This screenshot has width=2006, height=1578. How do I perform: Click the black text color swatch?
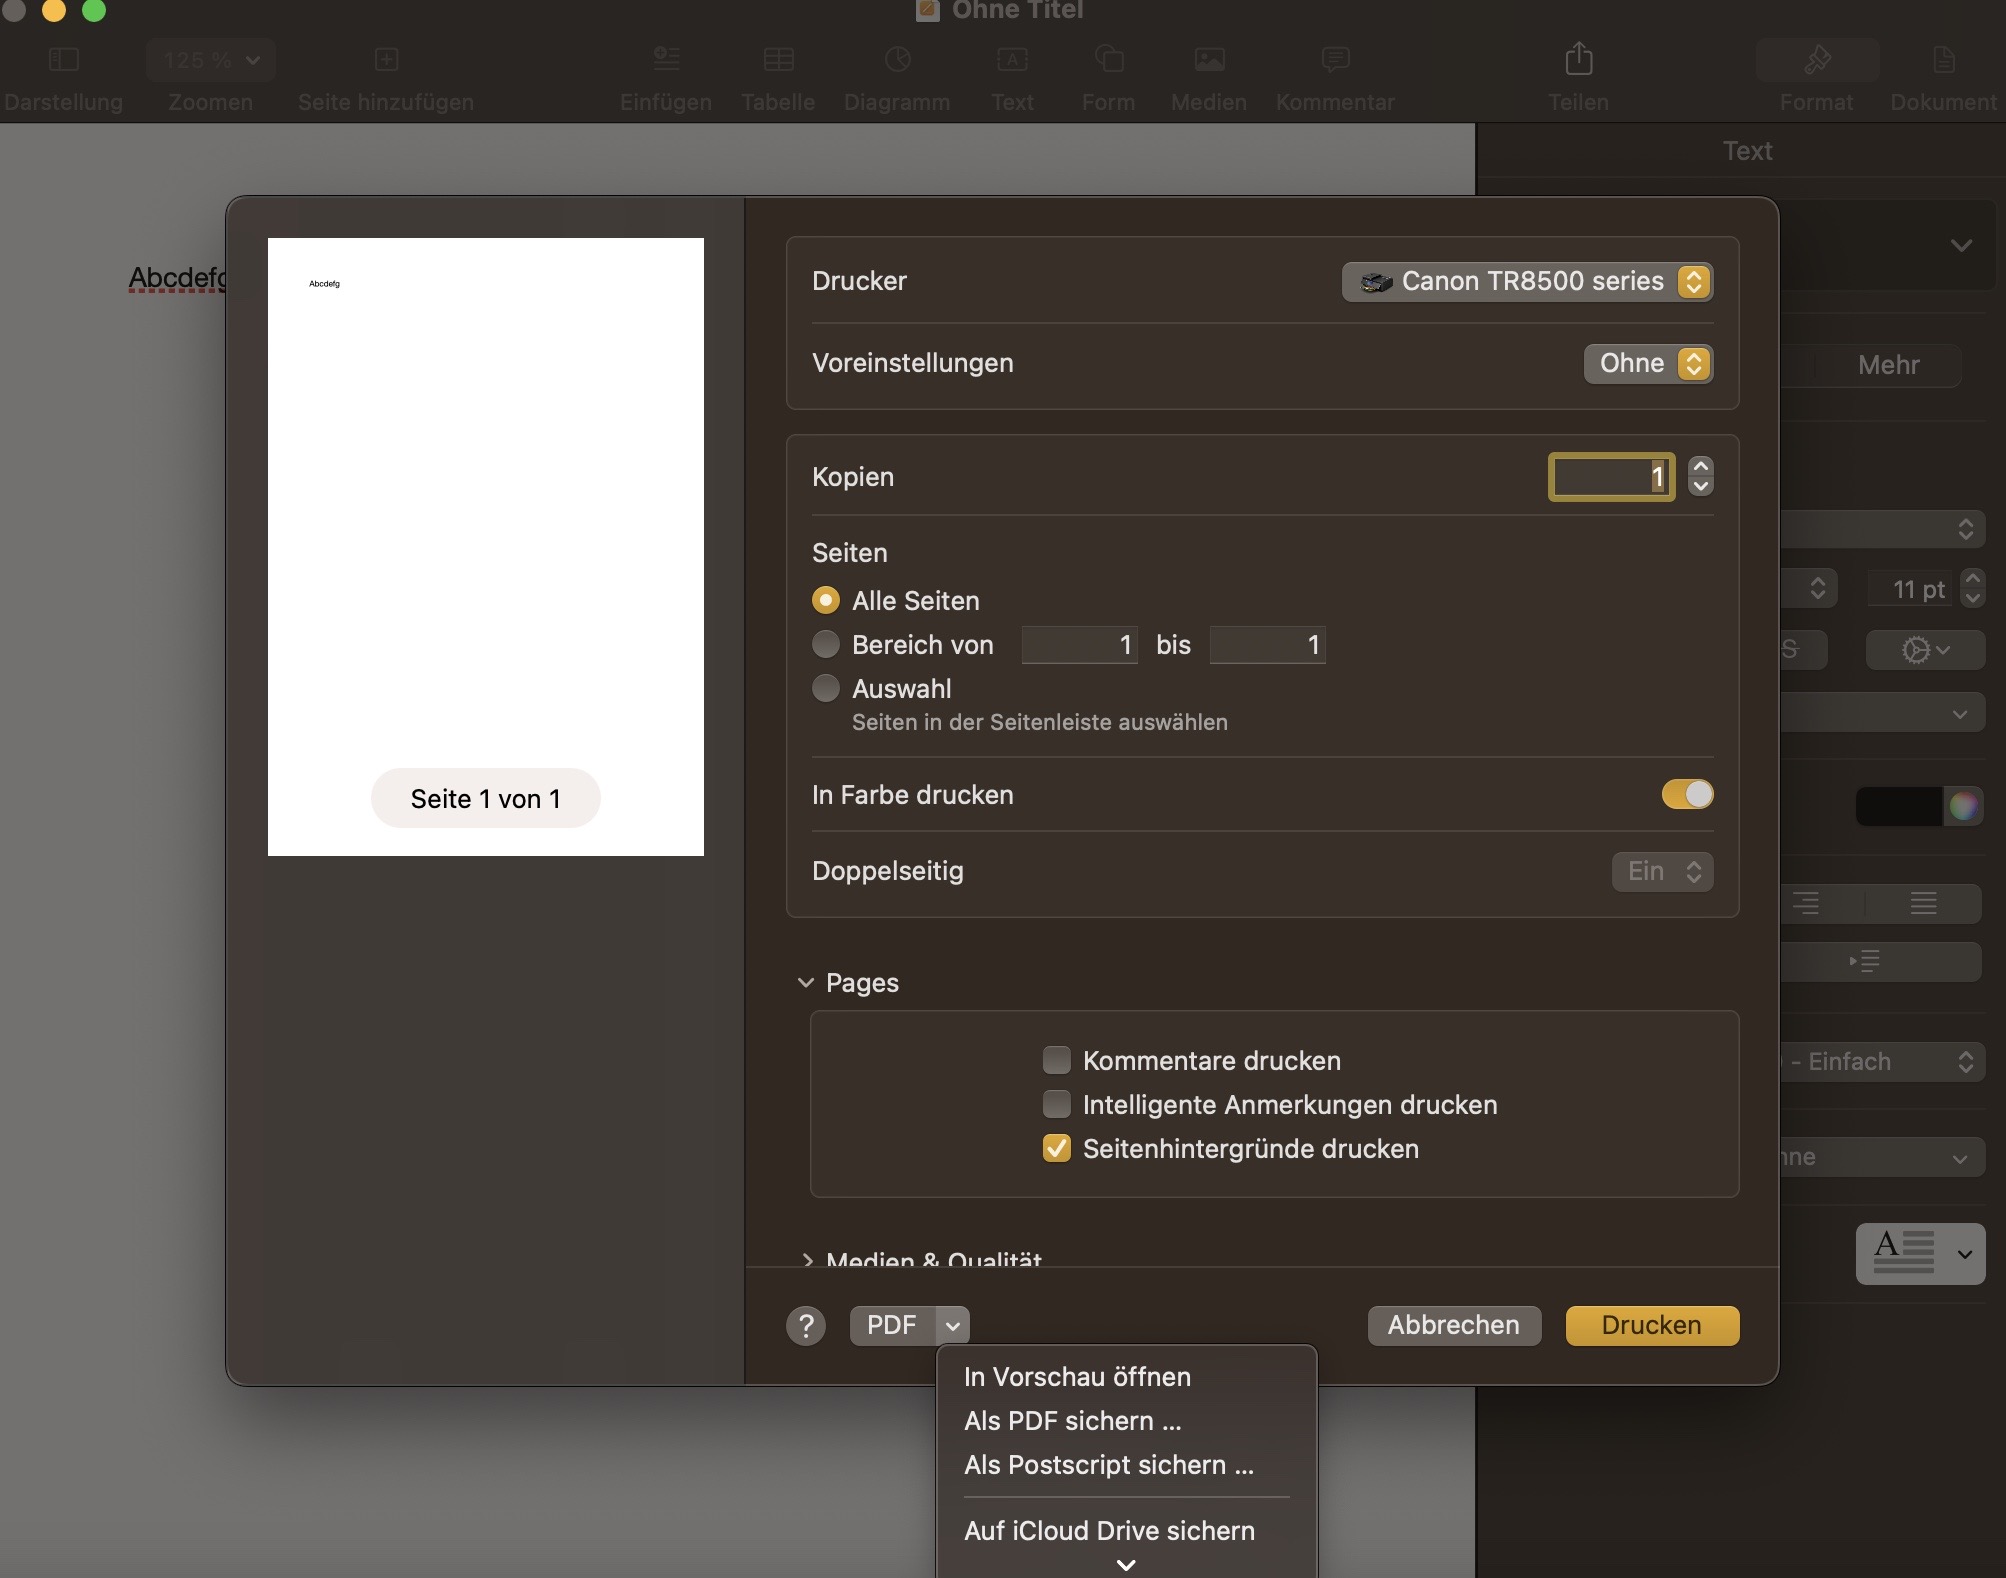coord(1898,806)
